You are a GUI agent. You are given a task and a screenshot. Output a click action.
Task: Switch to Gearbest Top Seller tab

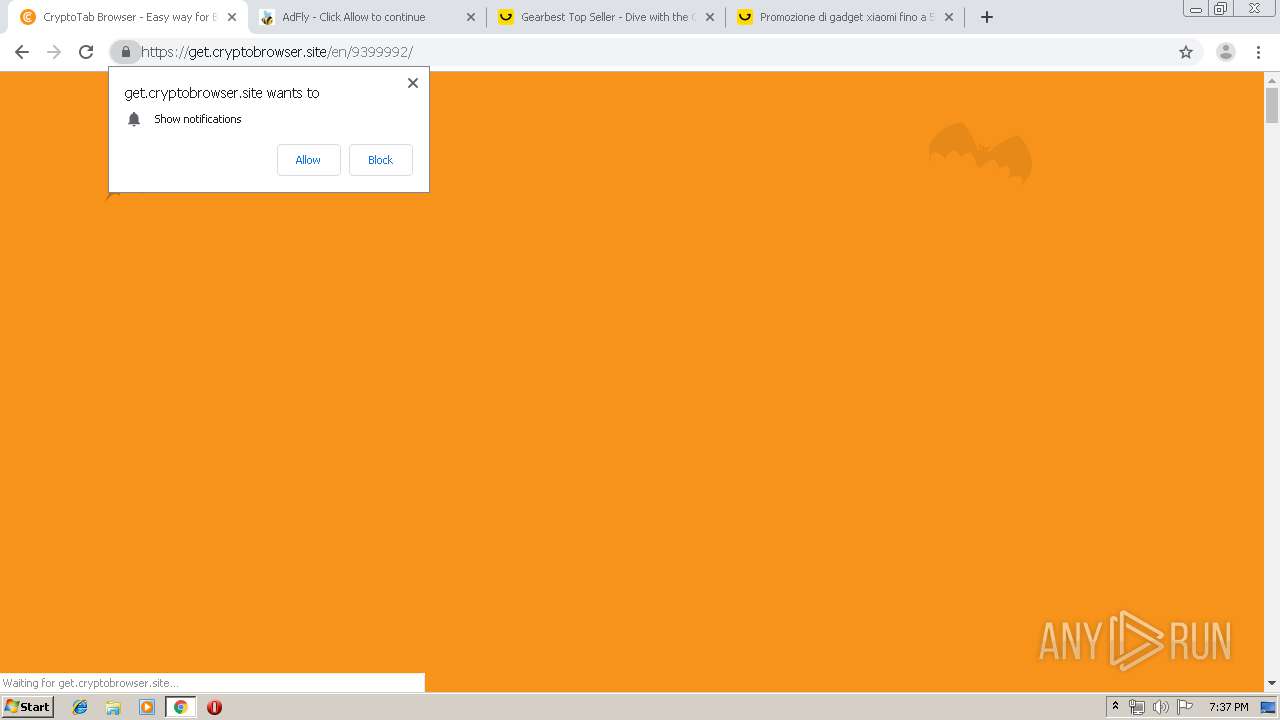pos(605,17)
